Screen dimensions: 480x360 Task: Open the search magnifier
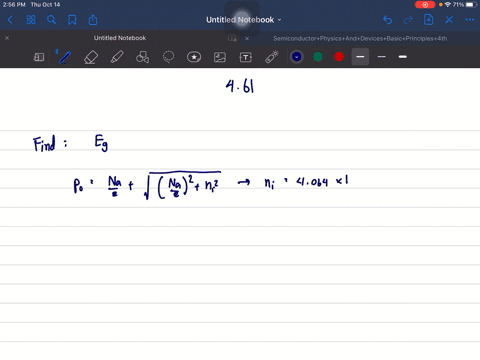pos(51,20)
